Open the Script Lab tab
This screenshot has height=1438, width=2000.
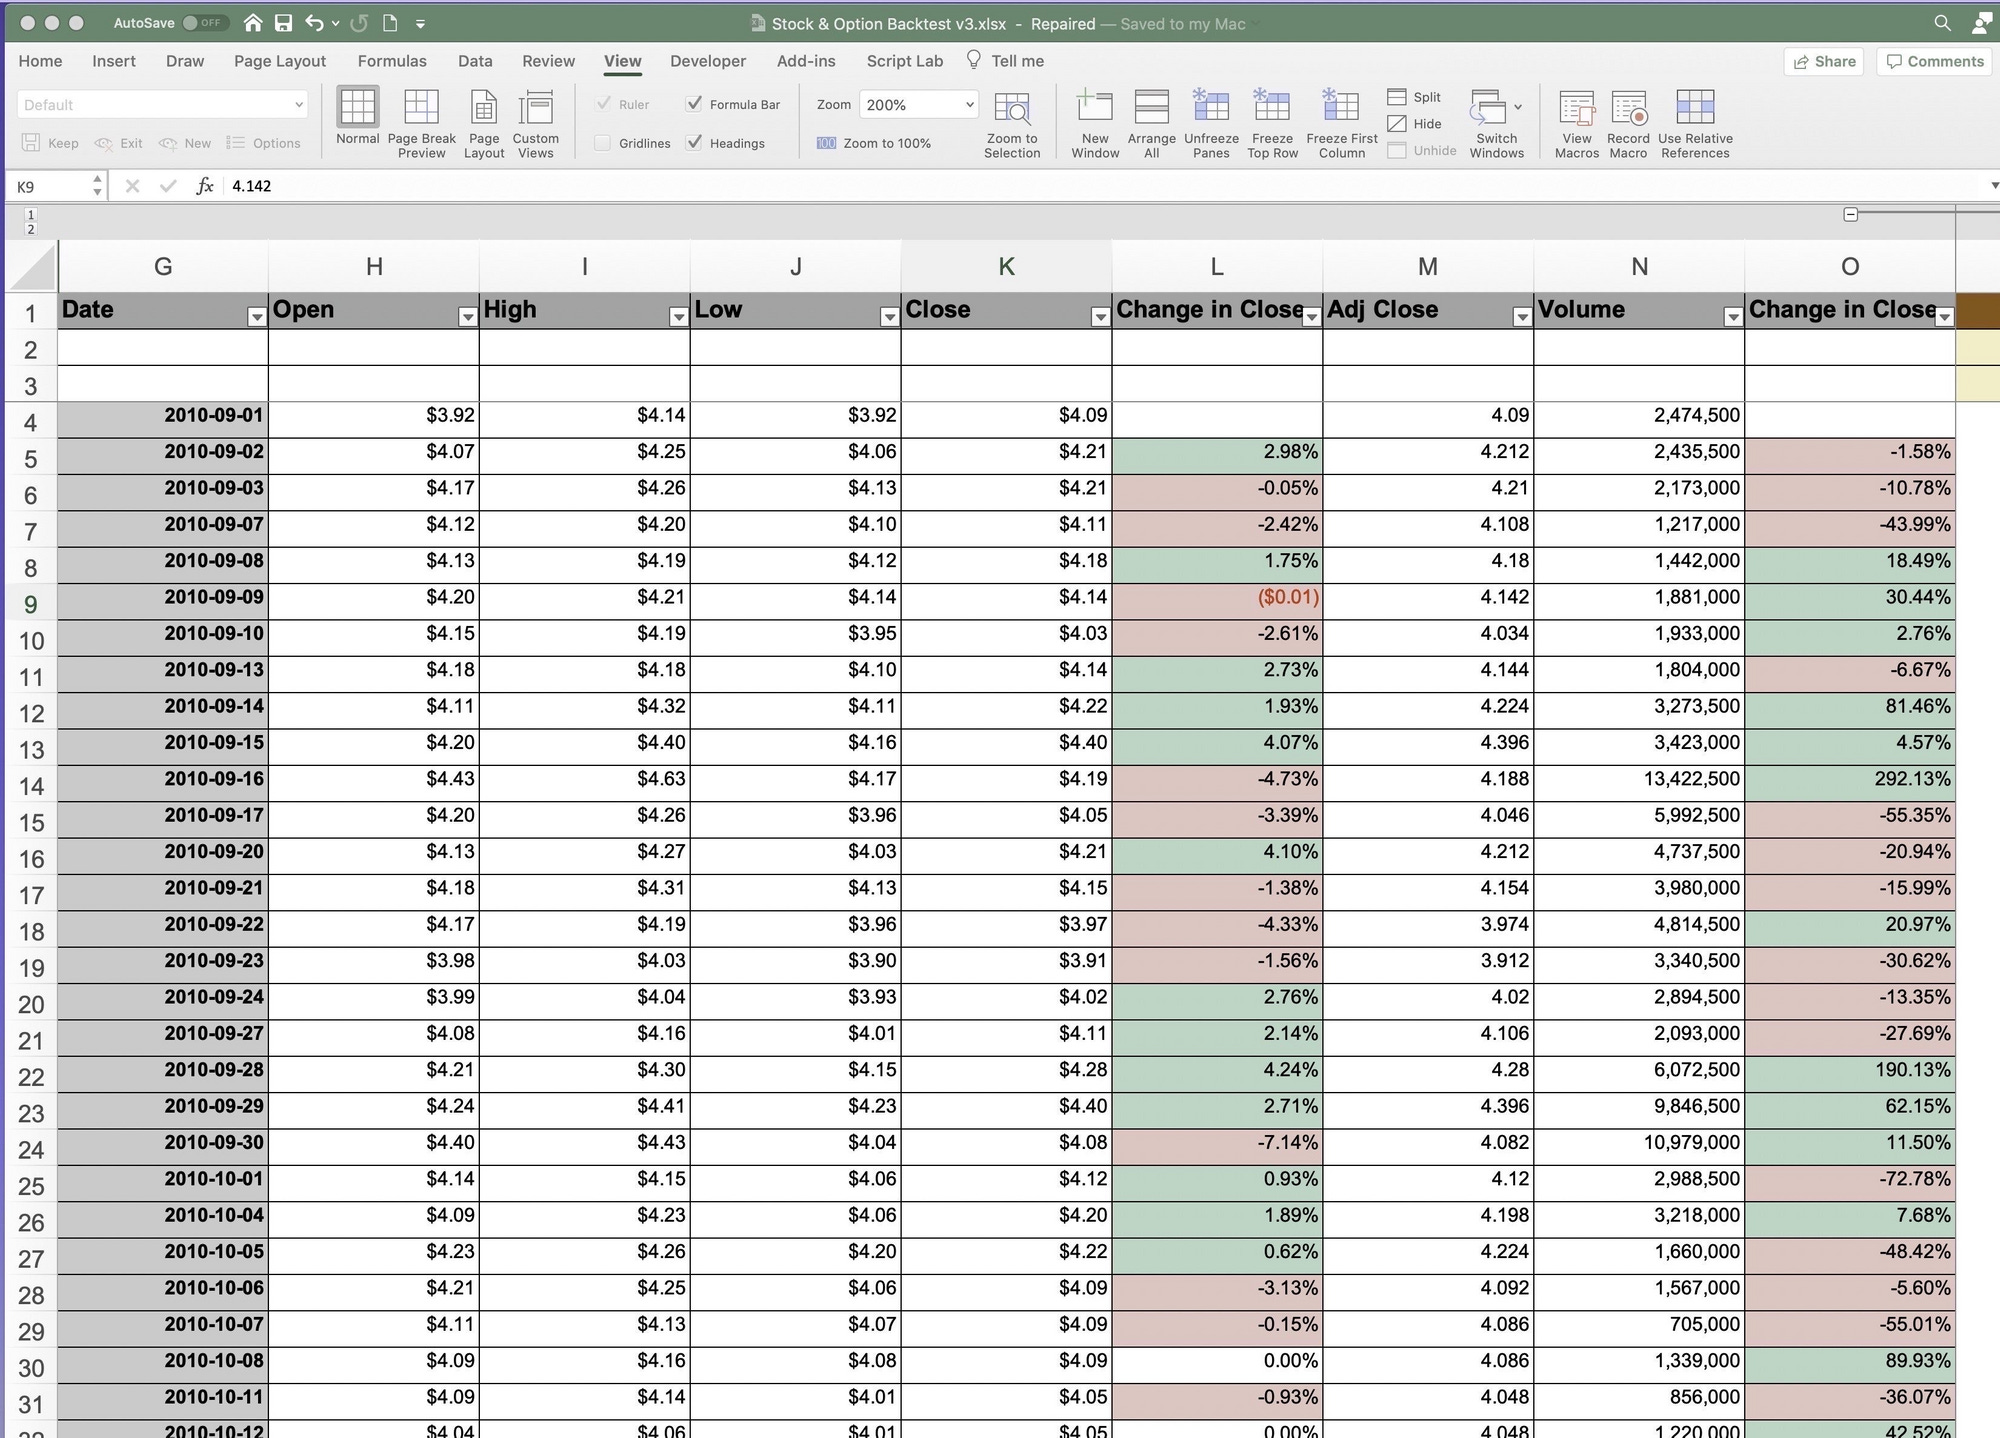pyautogui.click(x=905, y=61)
